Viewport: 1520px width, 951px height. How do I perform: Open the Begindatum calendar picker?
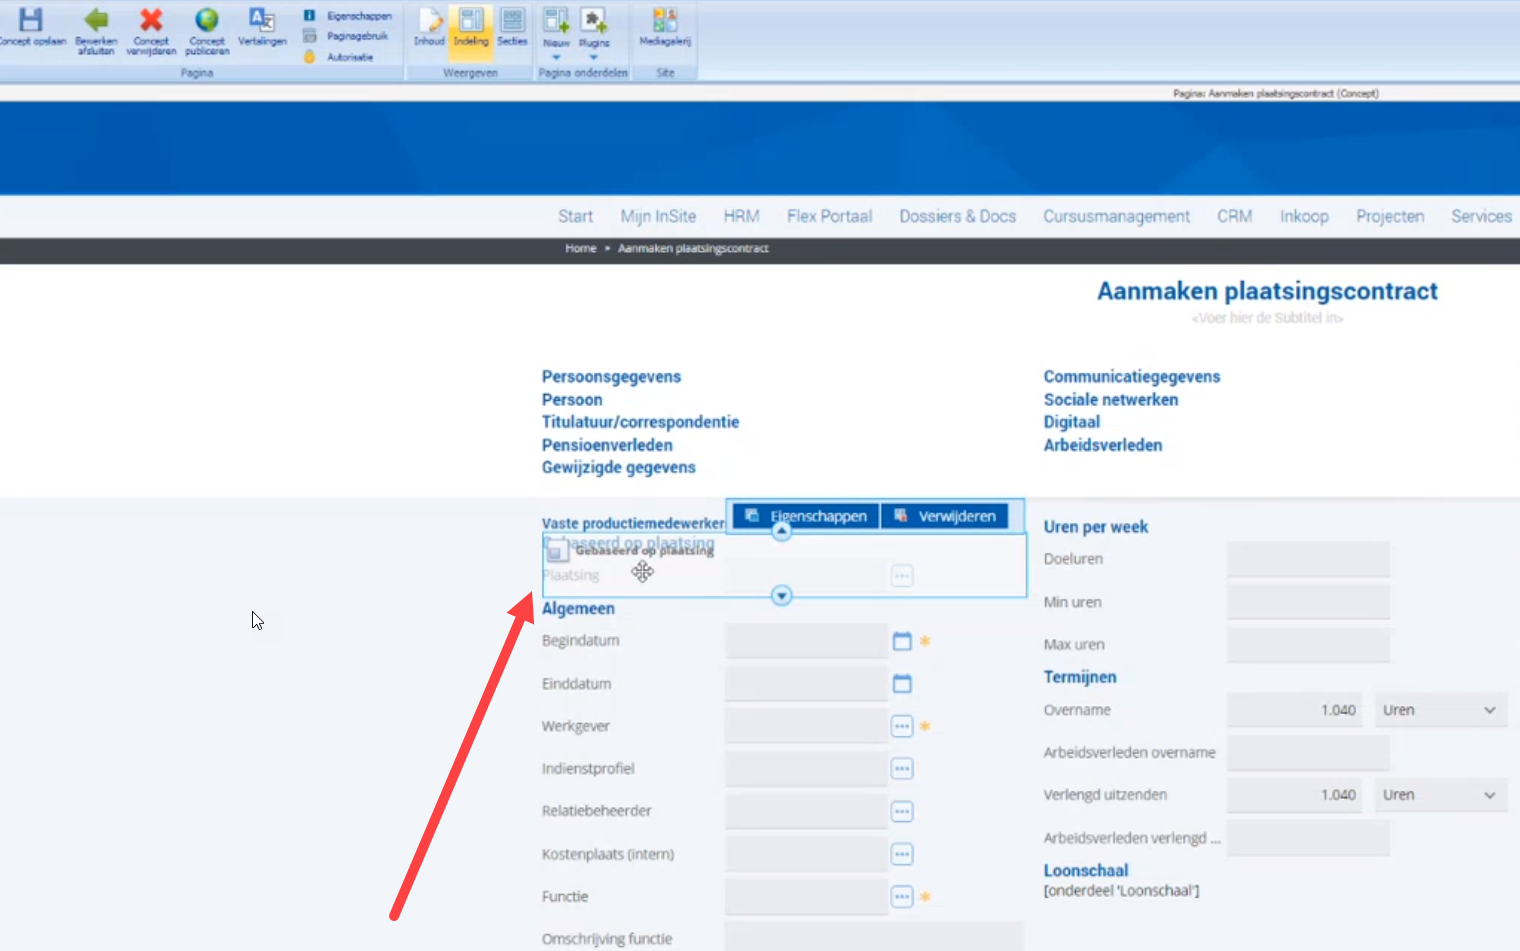tap(902, 641)
